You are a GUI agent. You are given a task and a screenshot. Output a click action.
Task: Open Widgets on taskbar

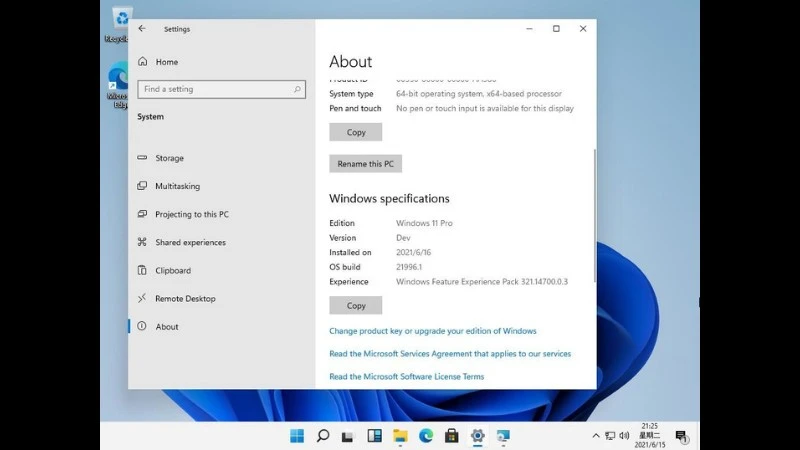[374, 436]
